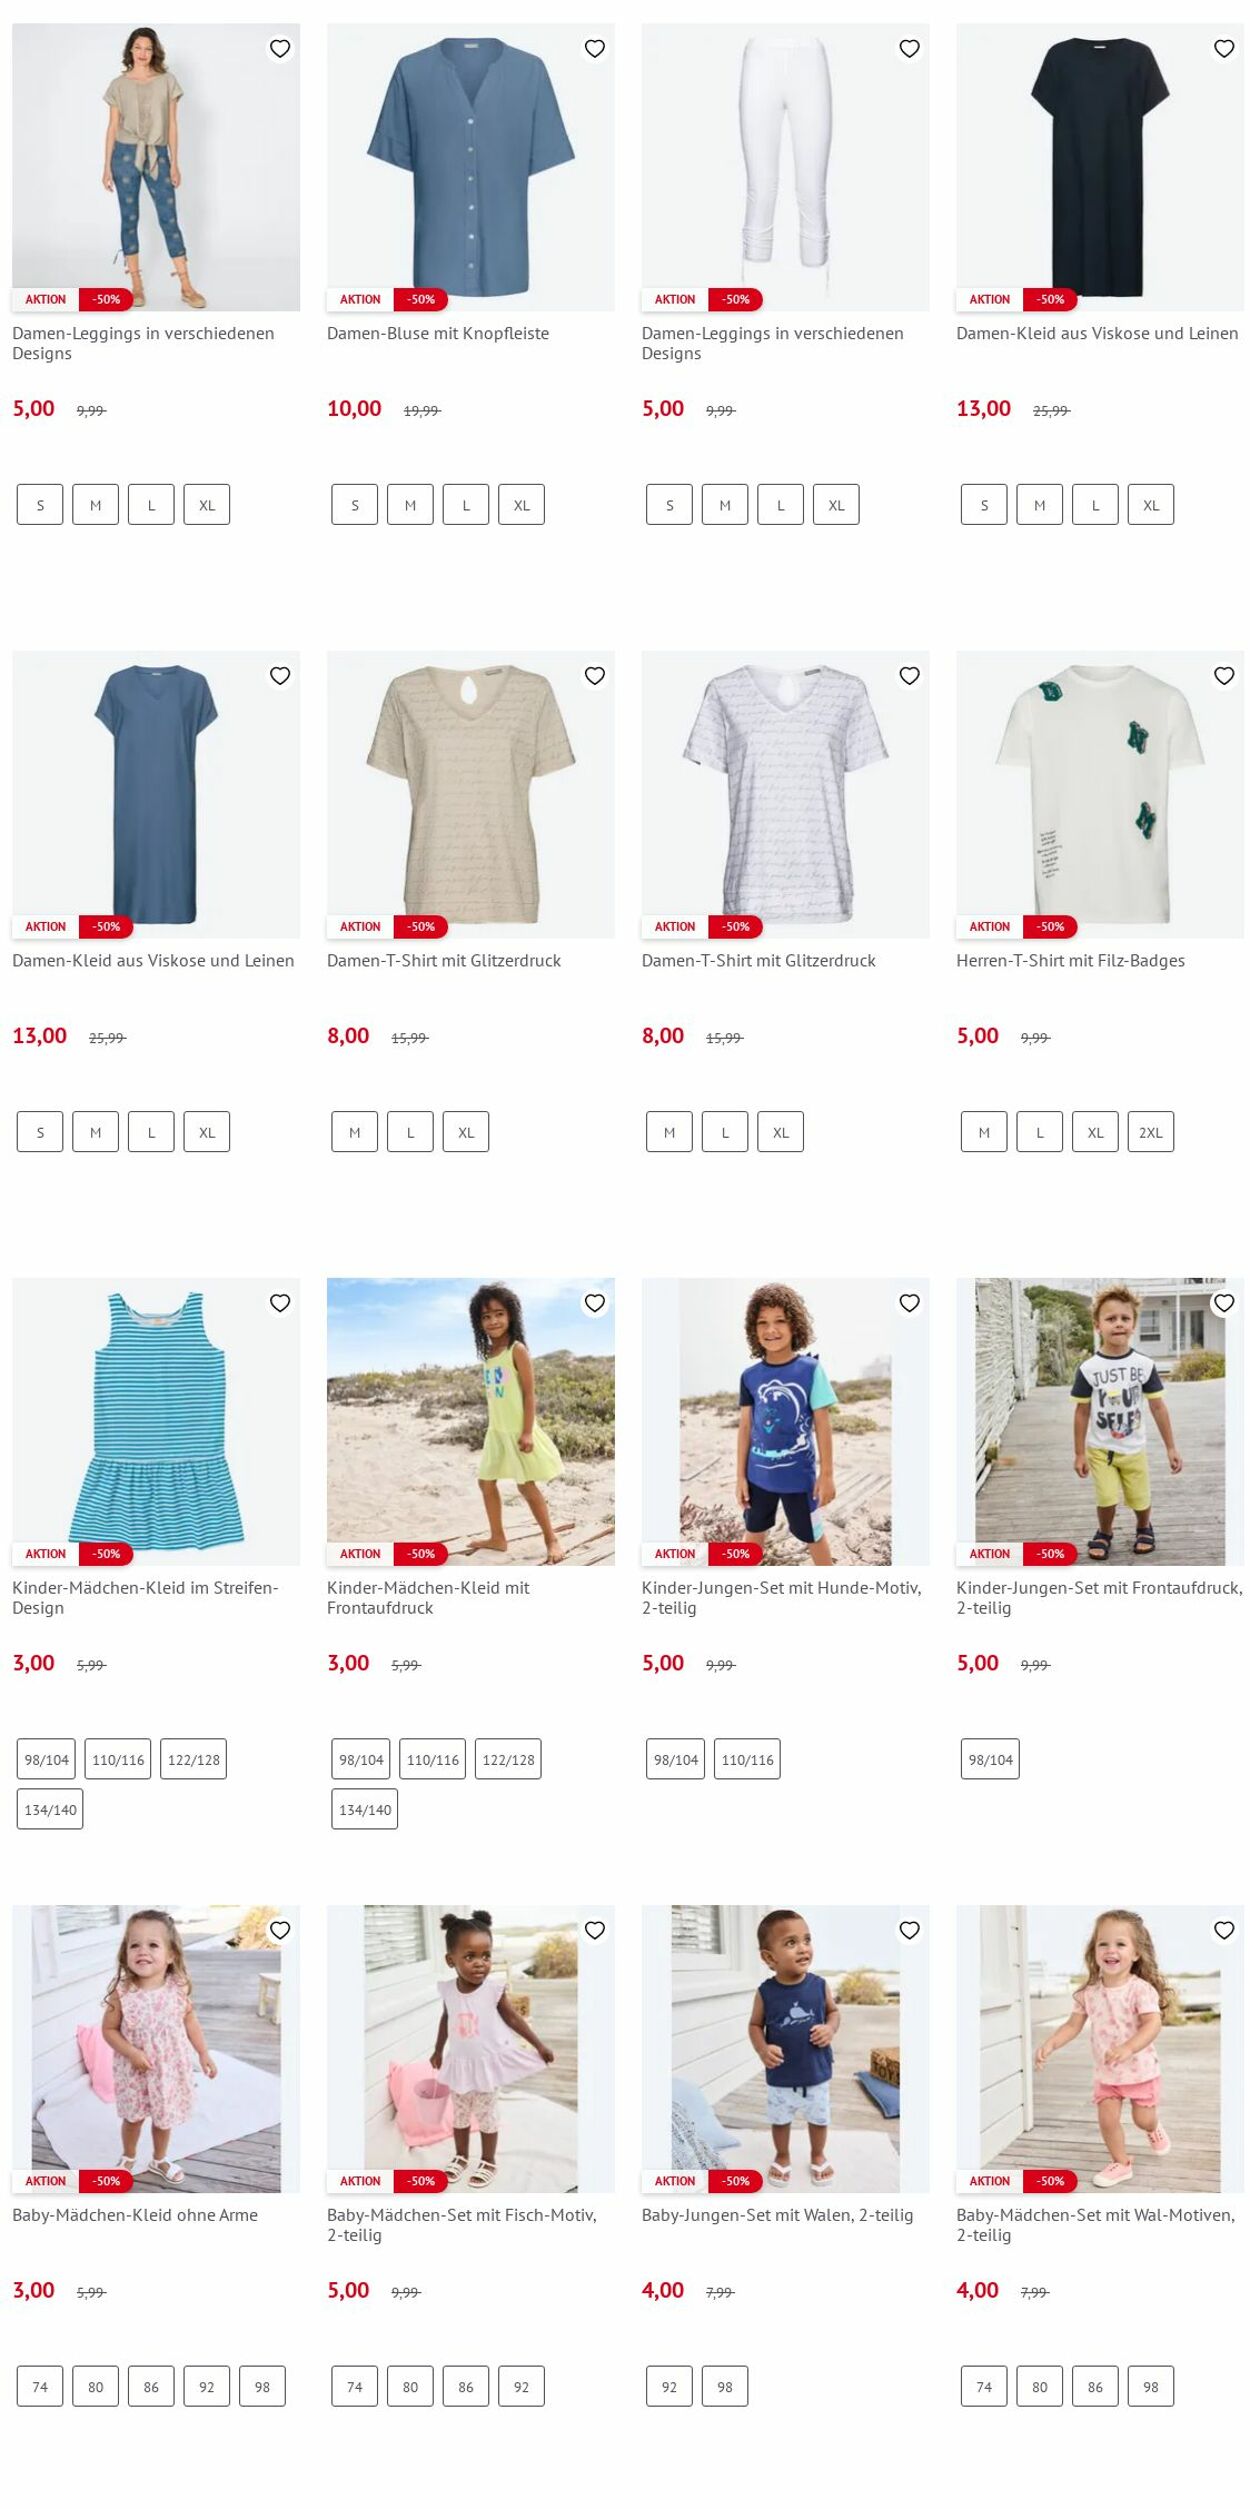The width and height of the screenshot is (1250, 2509).
Task: Open the patterned Damen-Leggings model photo
Action: coord(156,167)
